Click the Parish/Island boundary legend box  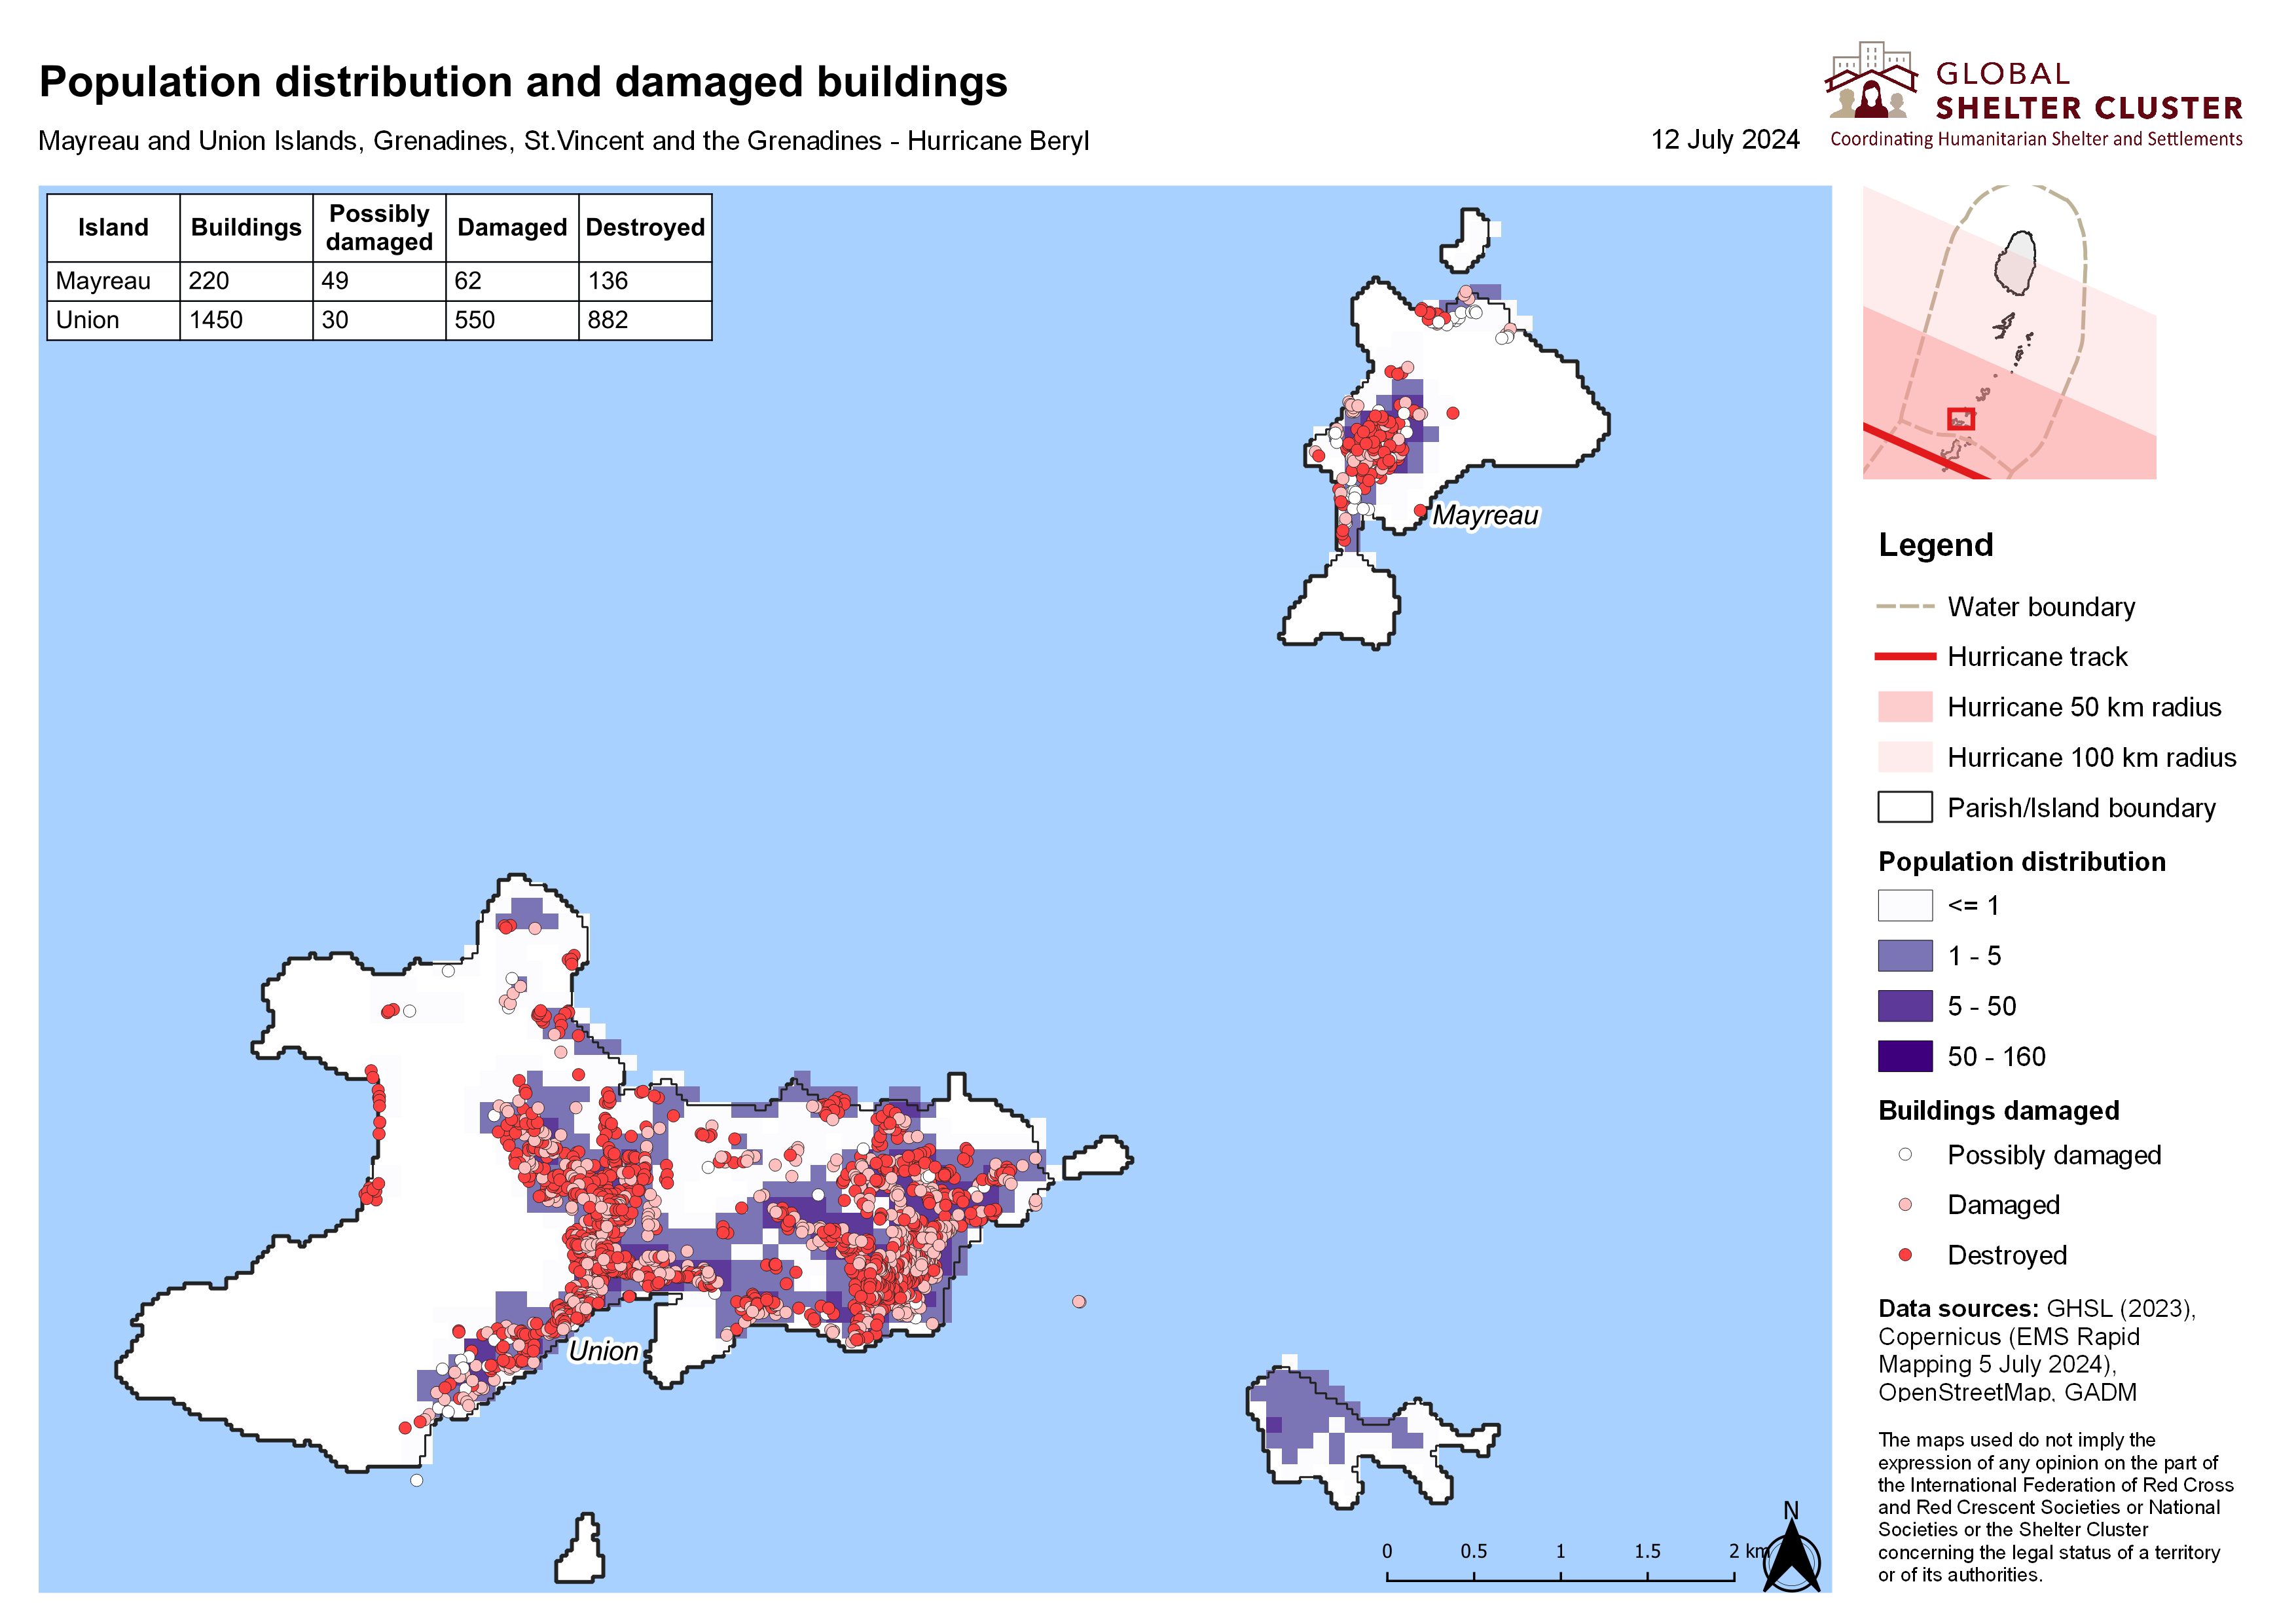[x=1904, y=807]
